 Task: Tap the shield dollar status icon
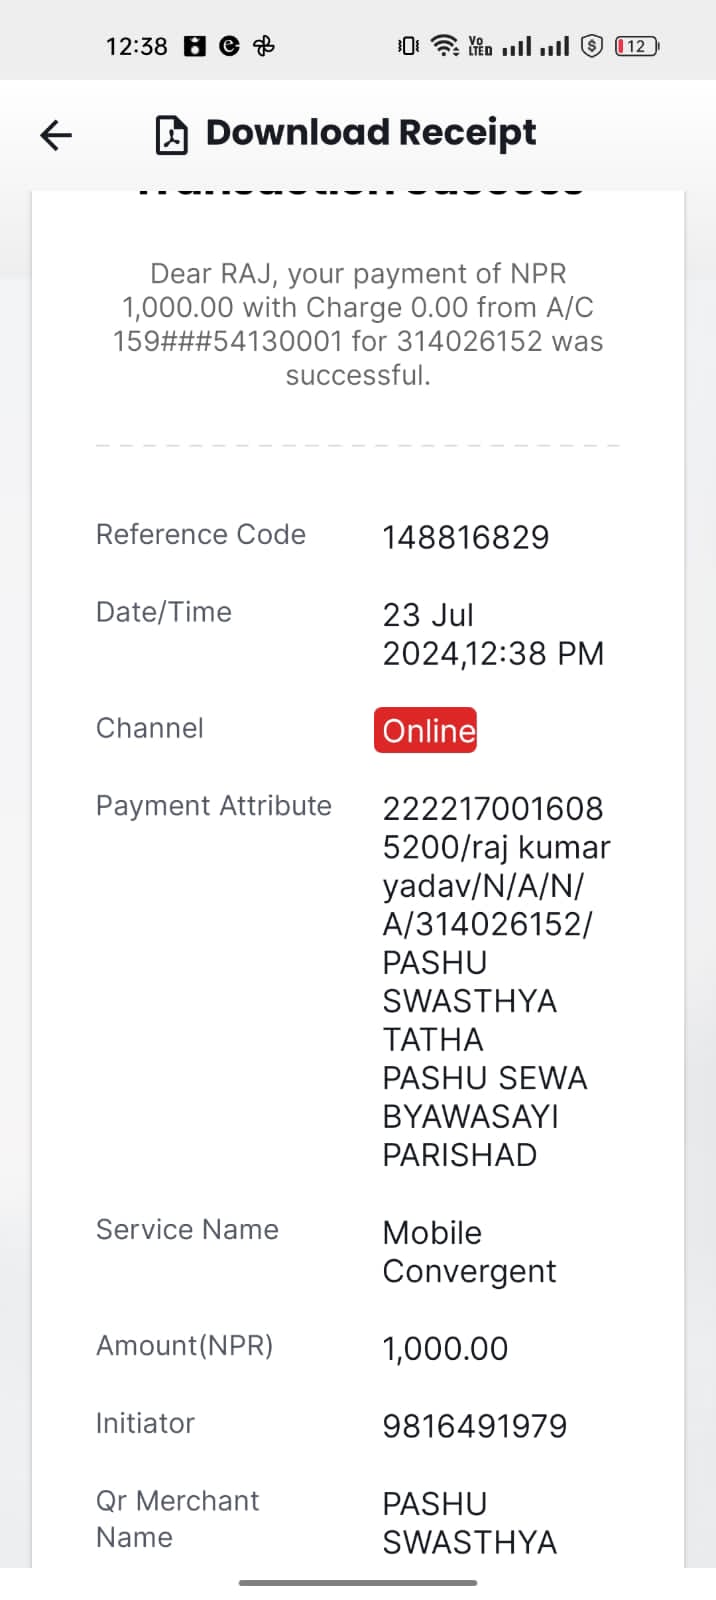tap(592, 46)
